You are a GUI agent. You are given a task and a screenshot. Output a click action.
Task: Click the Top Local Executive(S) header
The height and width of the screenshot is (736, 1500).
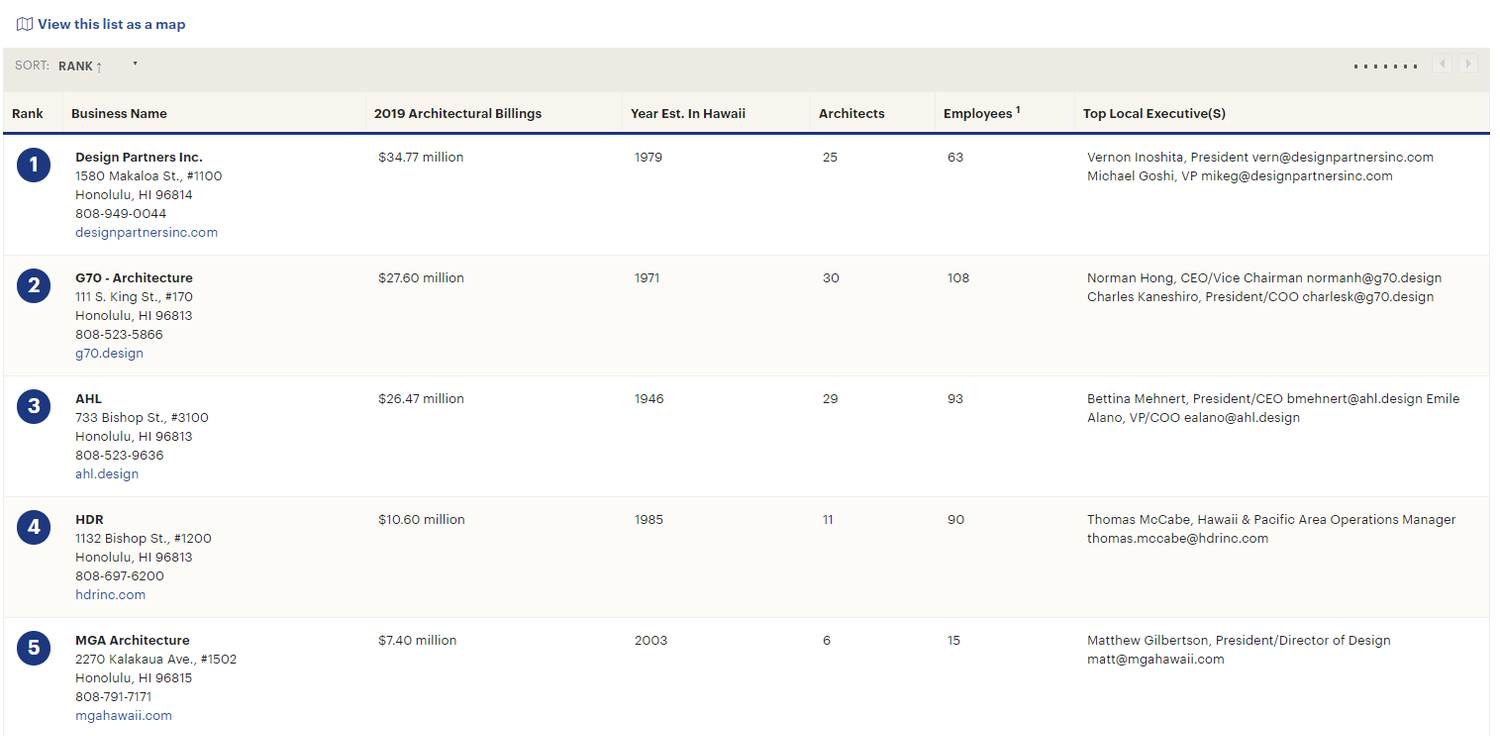click(x=1154, y=114)
